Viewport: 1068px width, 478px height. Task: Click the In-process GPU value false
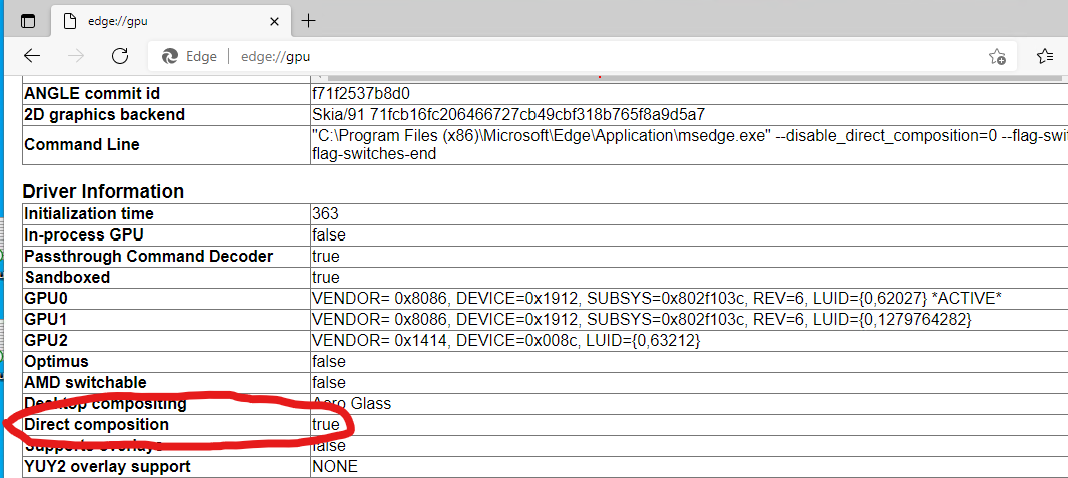328,235
